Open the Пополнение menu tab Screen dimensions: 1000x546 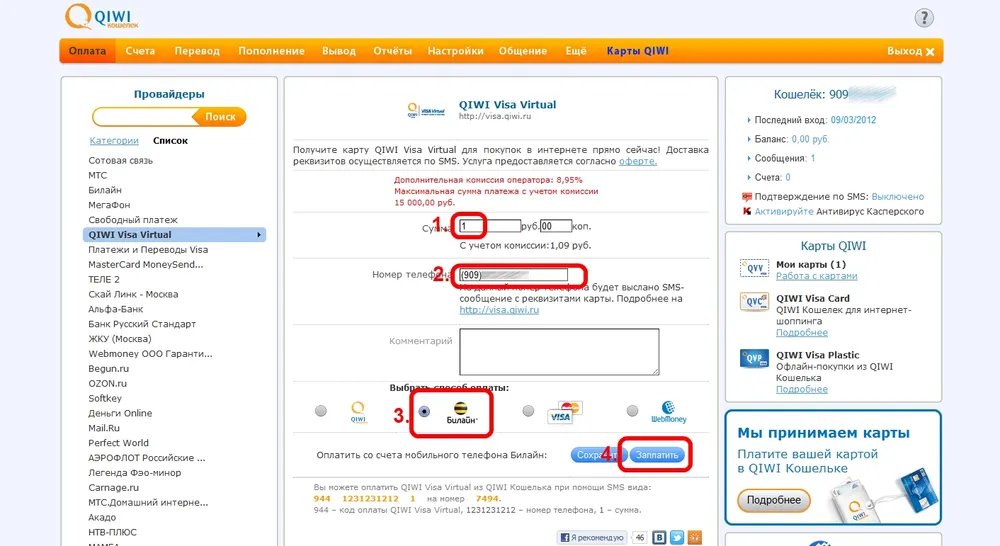click(272, 51)
